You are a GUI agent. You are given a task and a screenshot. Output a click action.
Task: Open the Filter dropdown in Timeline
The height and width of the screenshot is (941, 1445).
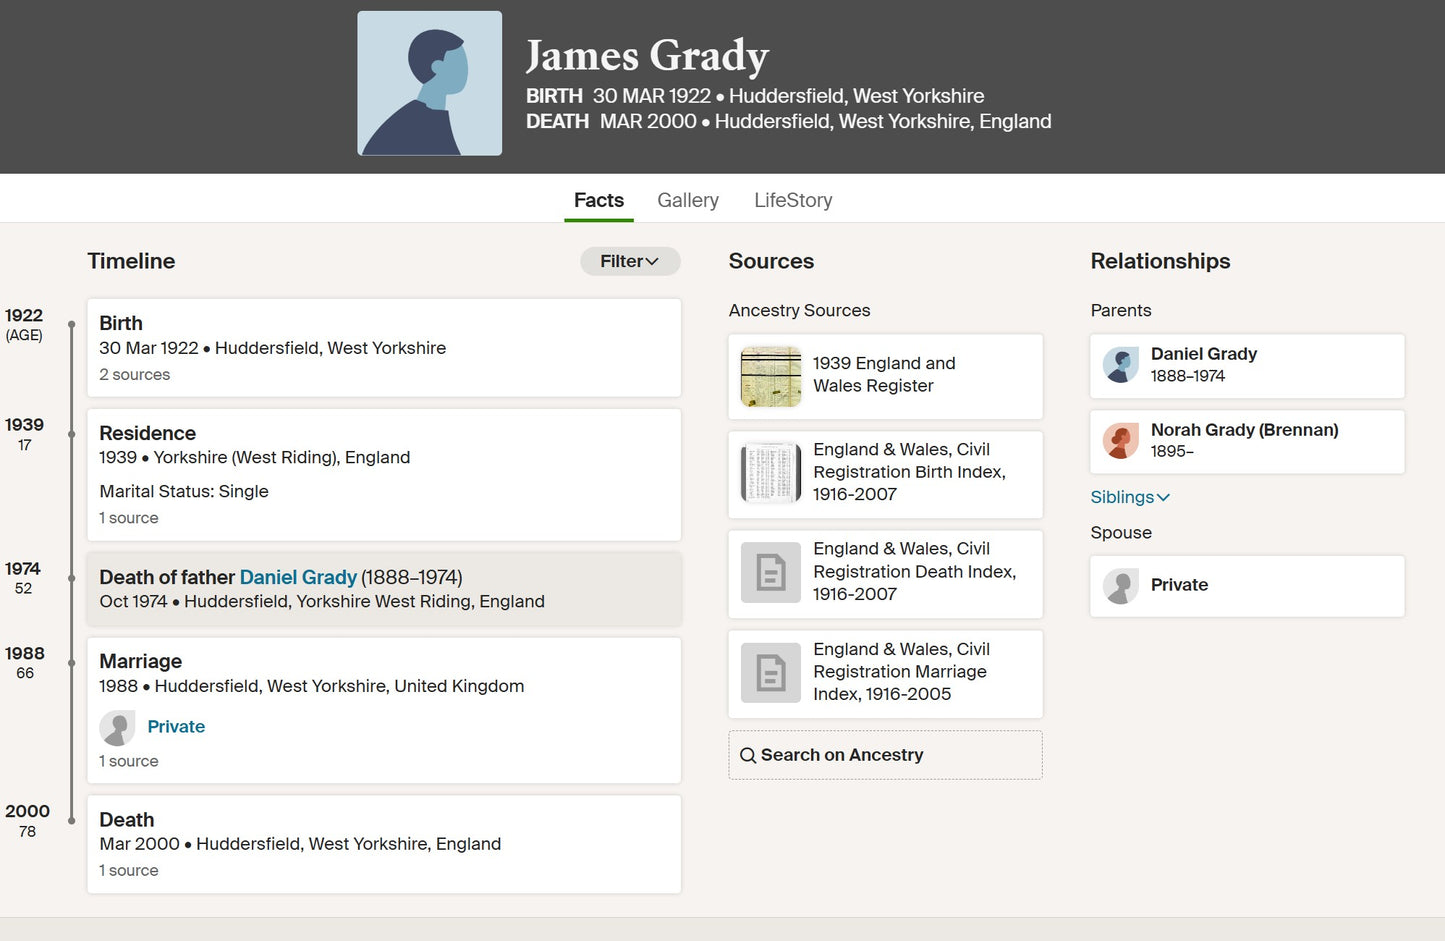[630, 261]
